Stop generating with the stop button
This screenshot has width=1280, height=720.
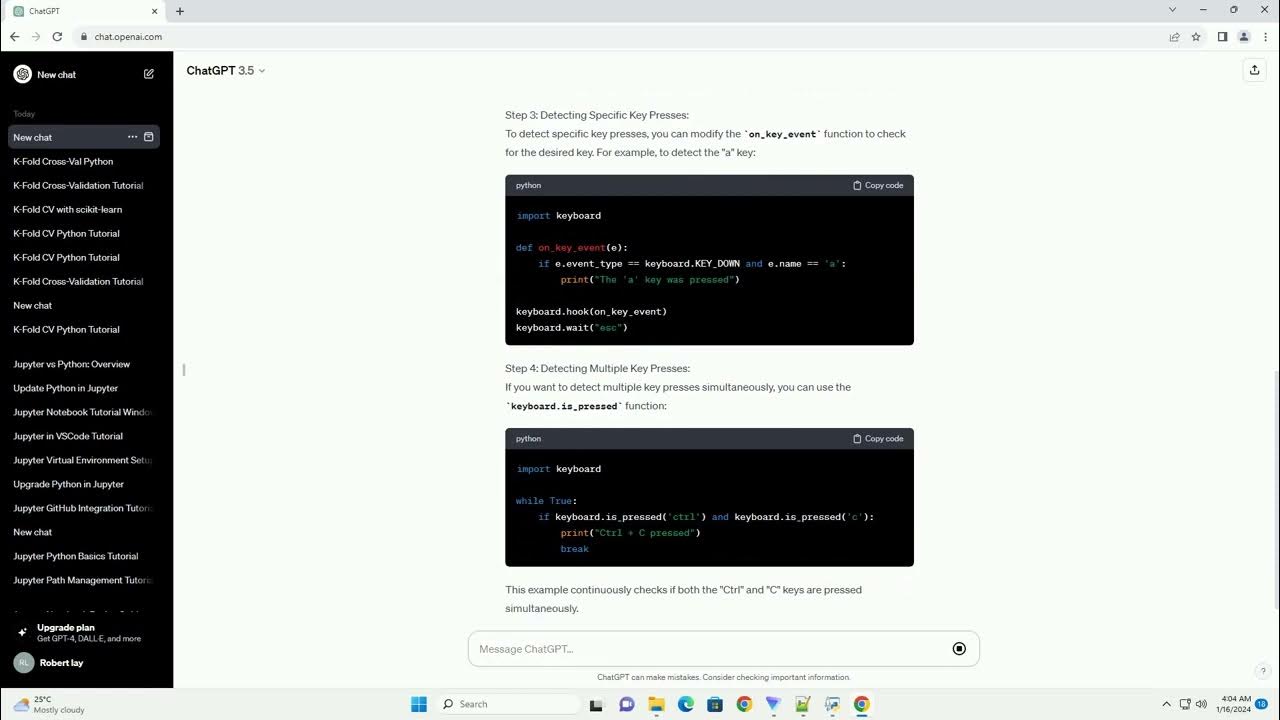tap(959, 649)
